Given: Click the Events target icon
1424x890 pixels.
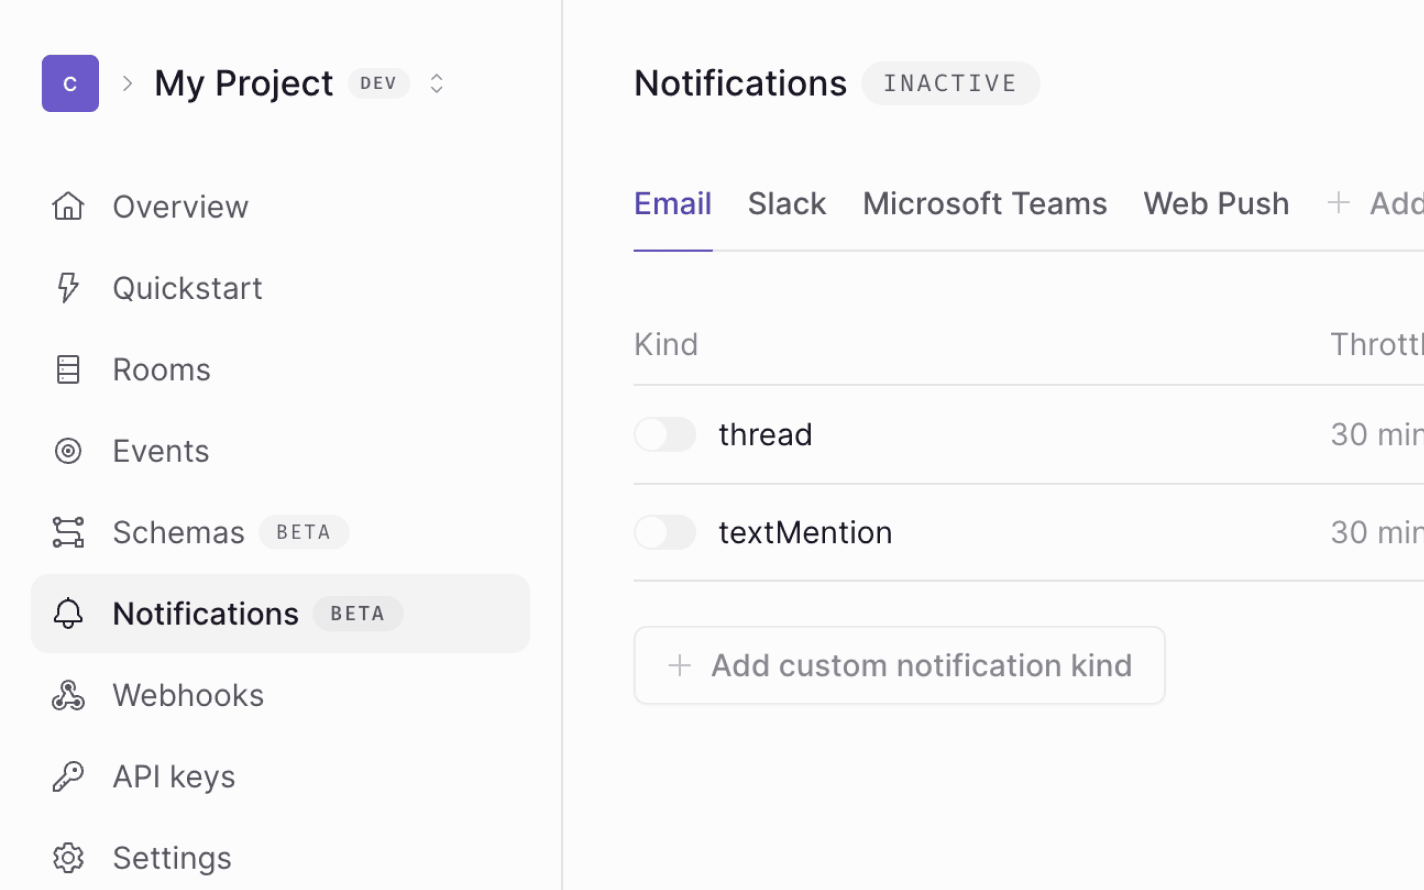Looking at the screenshot, I should point(67,450).
